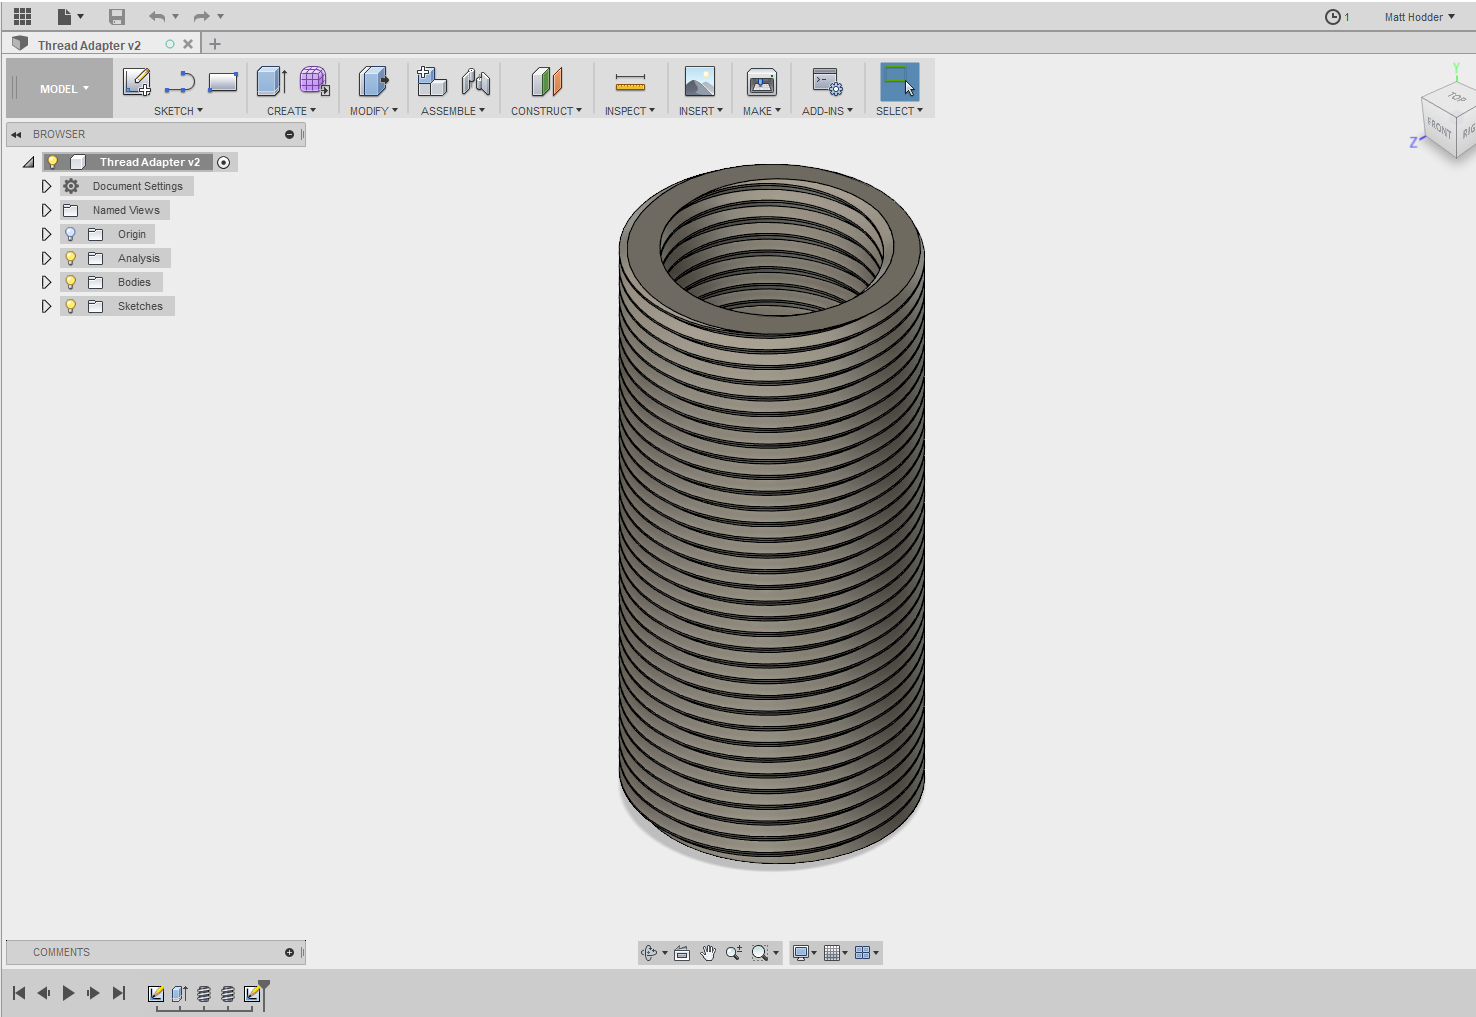This screenshot has height=1017, width=1476.
Task: Click the Redo arrow
Action: [201, 16]
